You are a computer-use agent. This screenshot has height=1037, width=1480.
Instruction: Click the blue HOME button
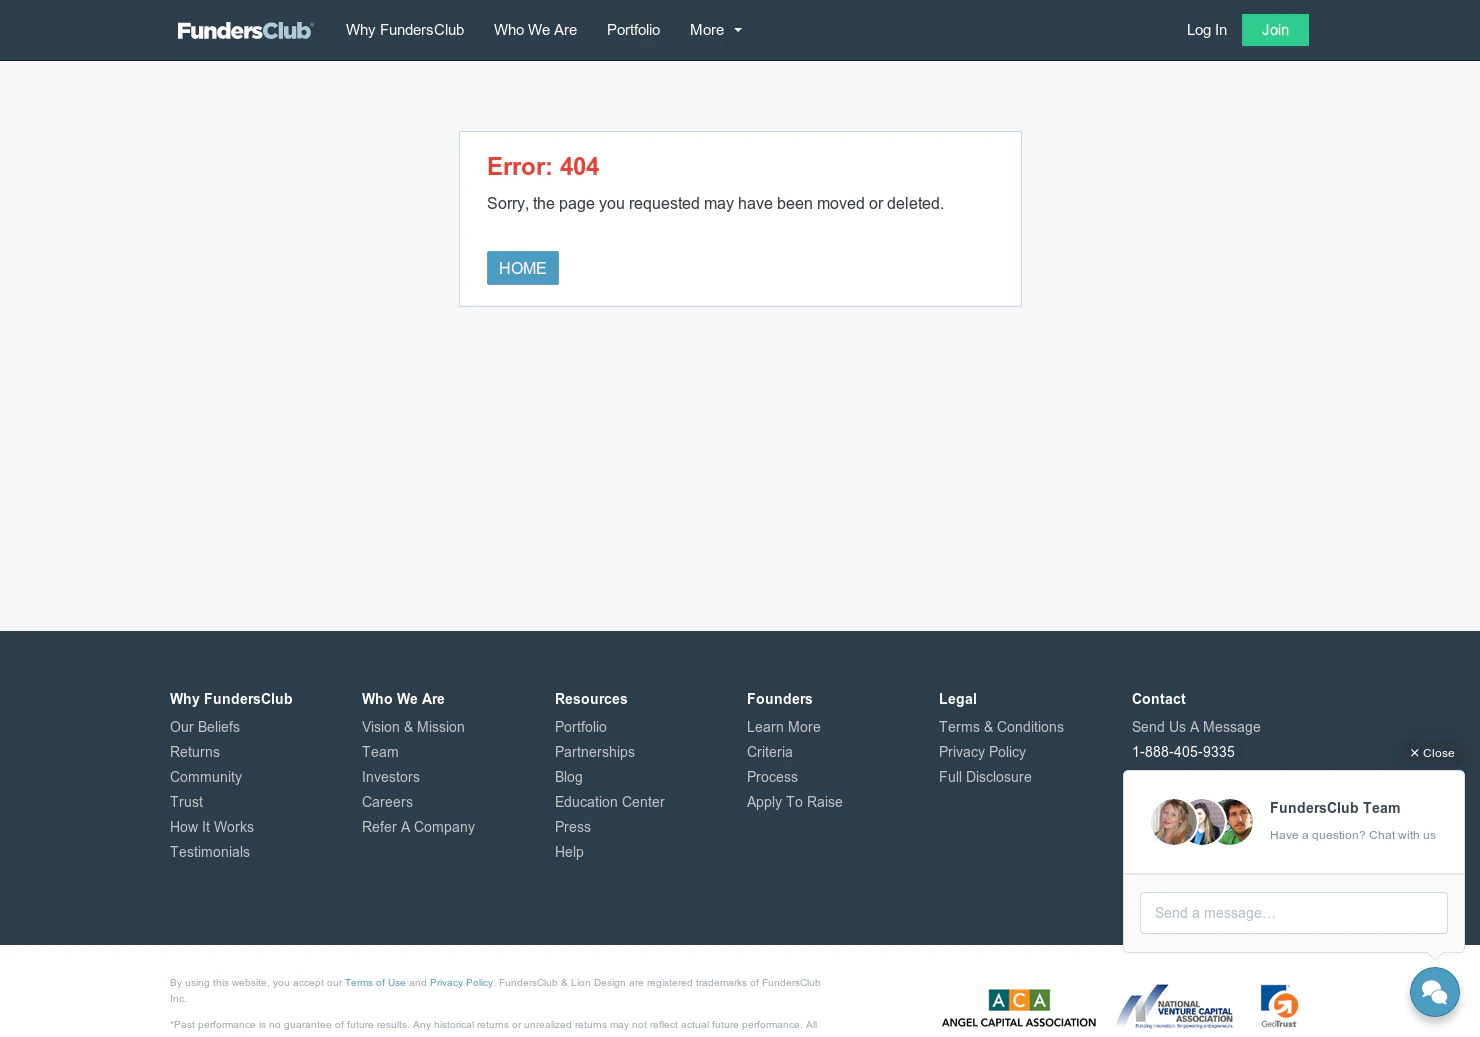pyautogui.click(x=523, y=268)
